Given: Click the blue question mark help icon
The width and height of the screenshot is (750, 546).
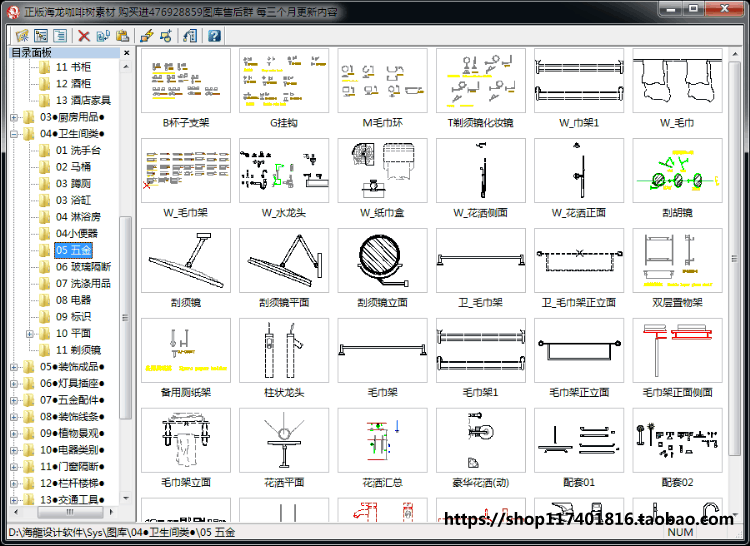Looking at the screenshot, I should [214, 35].
